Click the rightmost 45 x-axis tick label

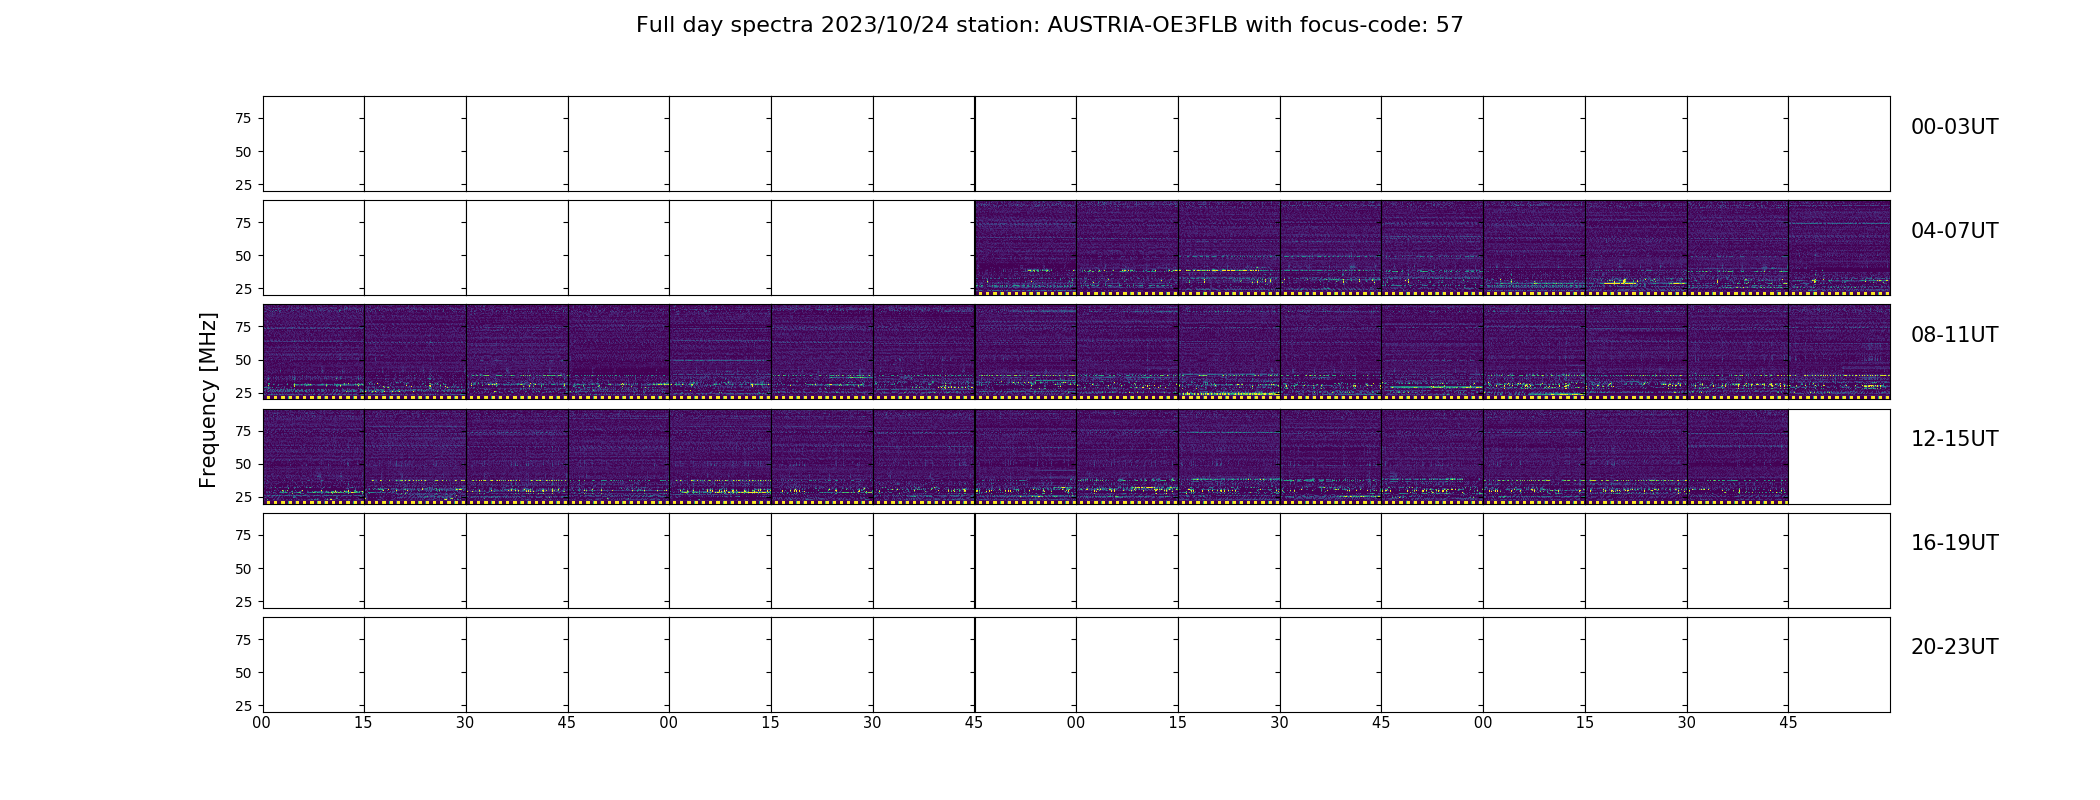pyautogui.click(x=1788, y=723)
